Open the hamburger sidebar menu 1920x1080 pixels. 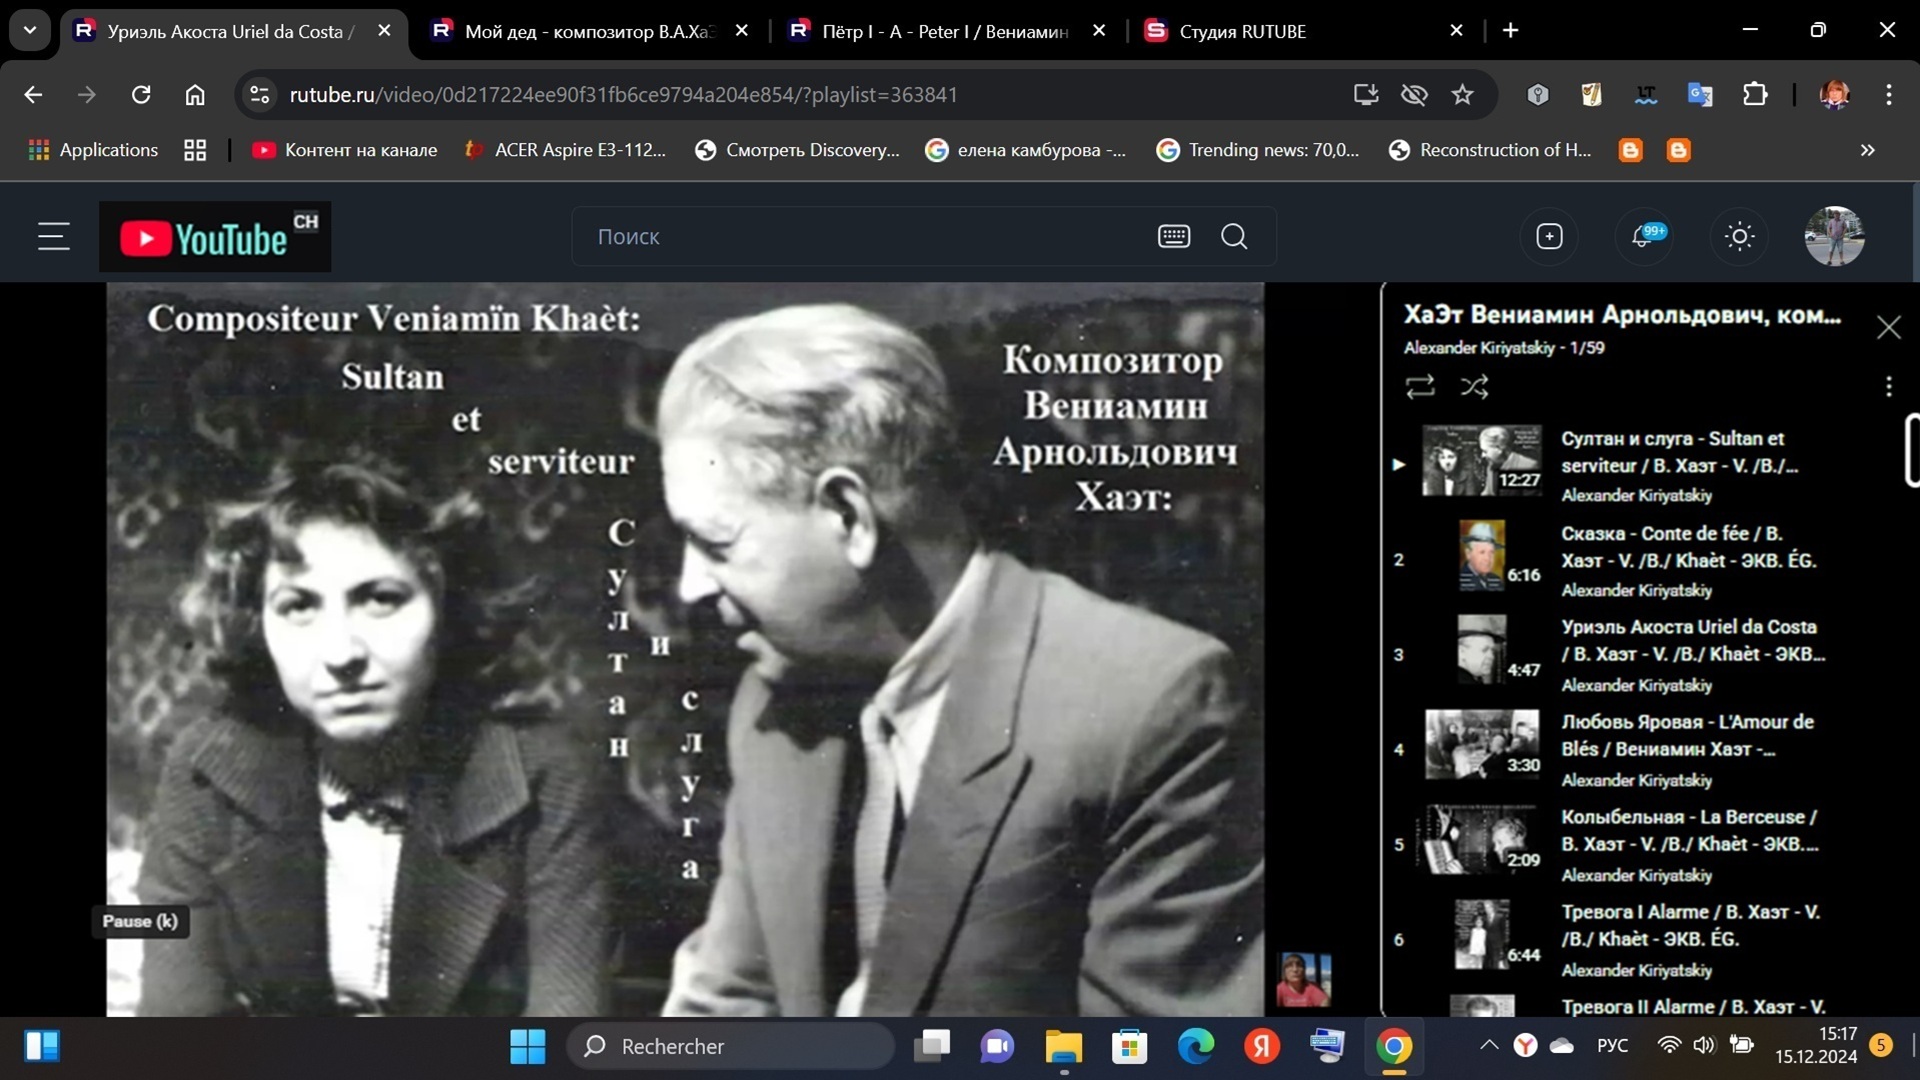coord(54,237)
